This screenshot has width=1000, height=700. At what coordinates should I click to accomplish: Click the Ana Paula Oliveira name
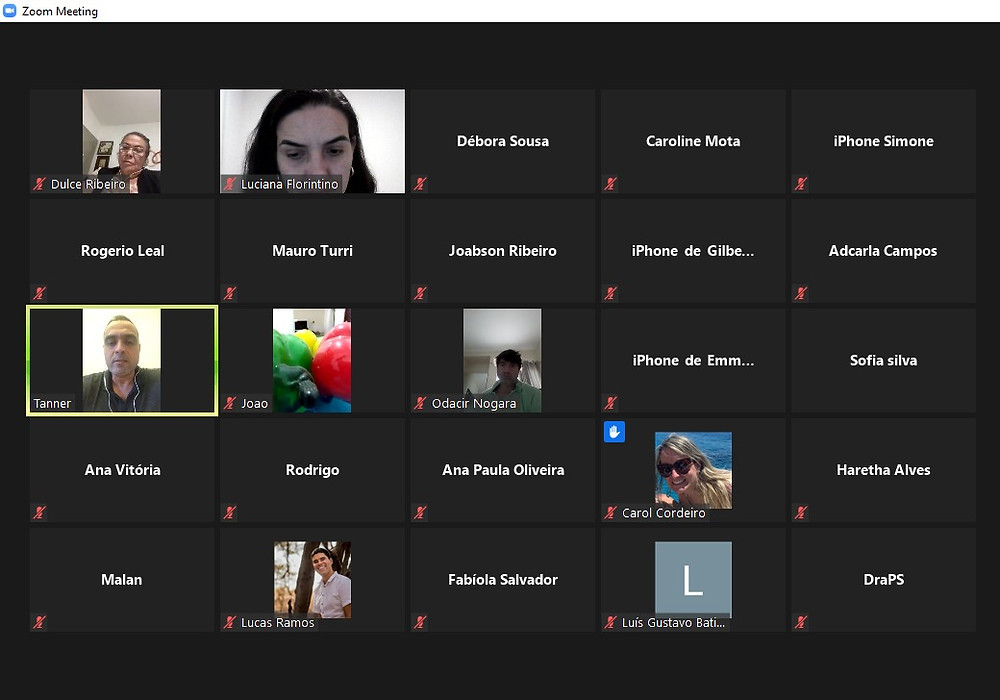point(503,470)
